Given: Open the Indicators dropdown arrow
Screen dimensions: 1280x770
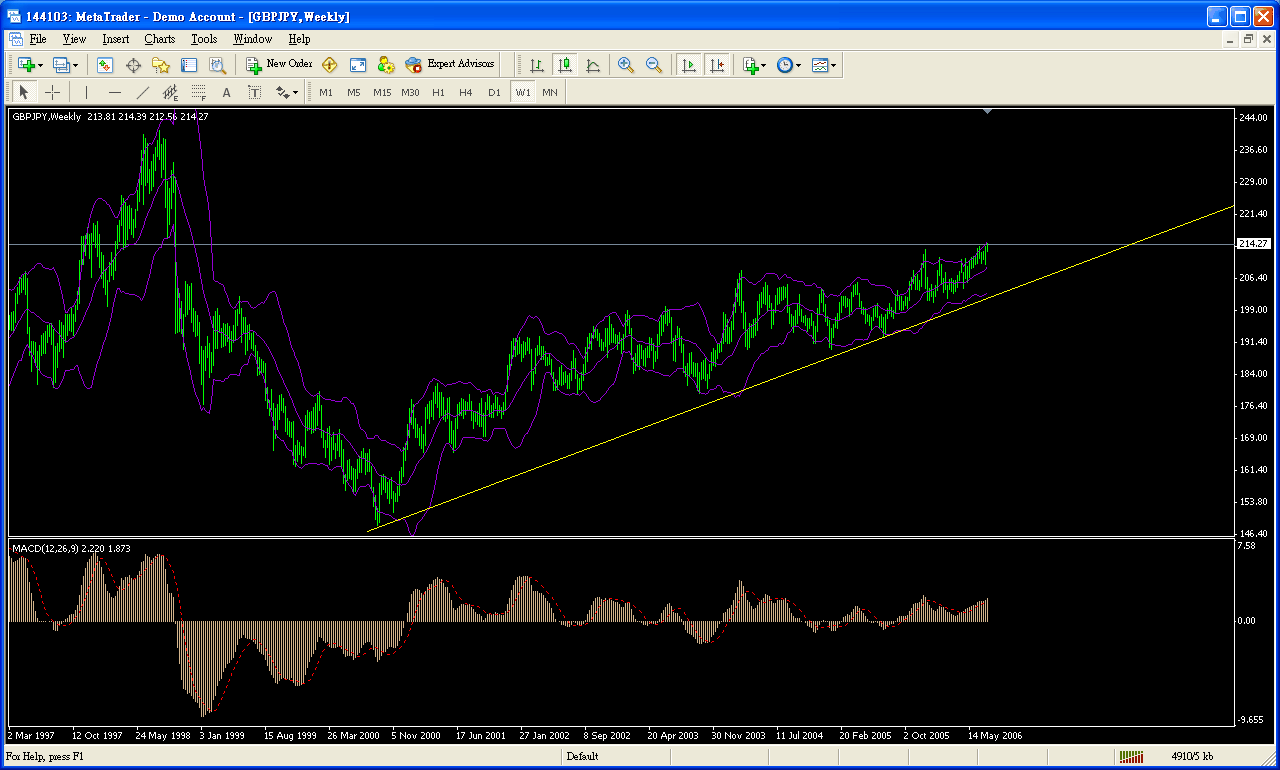Looking at the screenshot, I should pyautogui.click(x=764, y=65).
